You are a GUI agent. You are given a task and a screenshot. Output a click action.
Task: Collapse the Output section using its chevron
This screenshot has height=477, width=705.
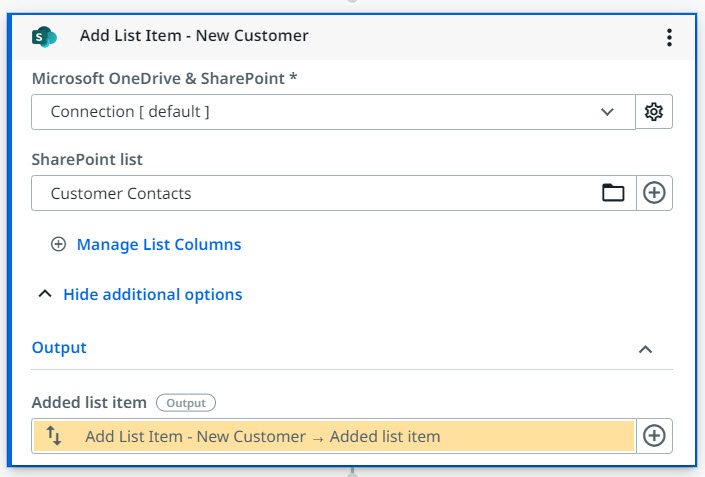[x=646, y=349]
